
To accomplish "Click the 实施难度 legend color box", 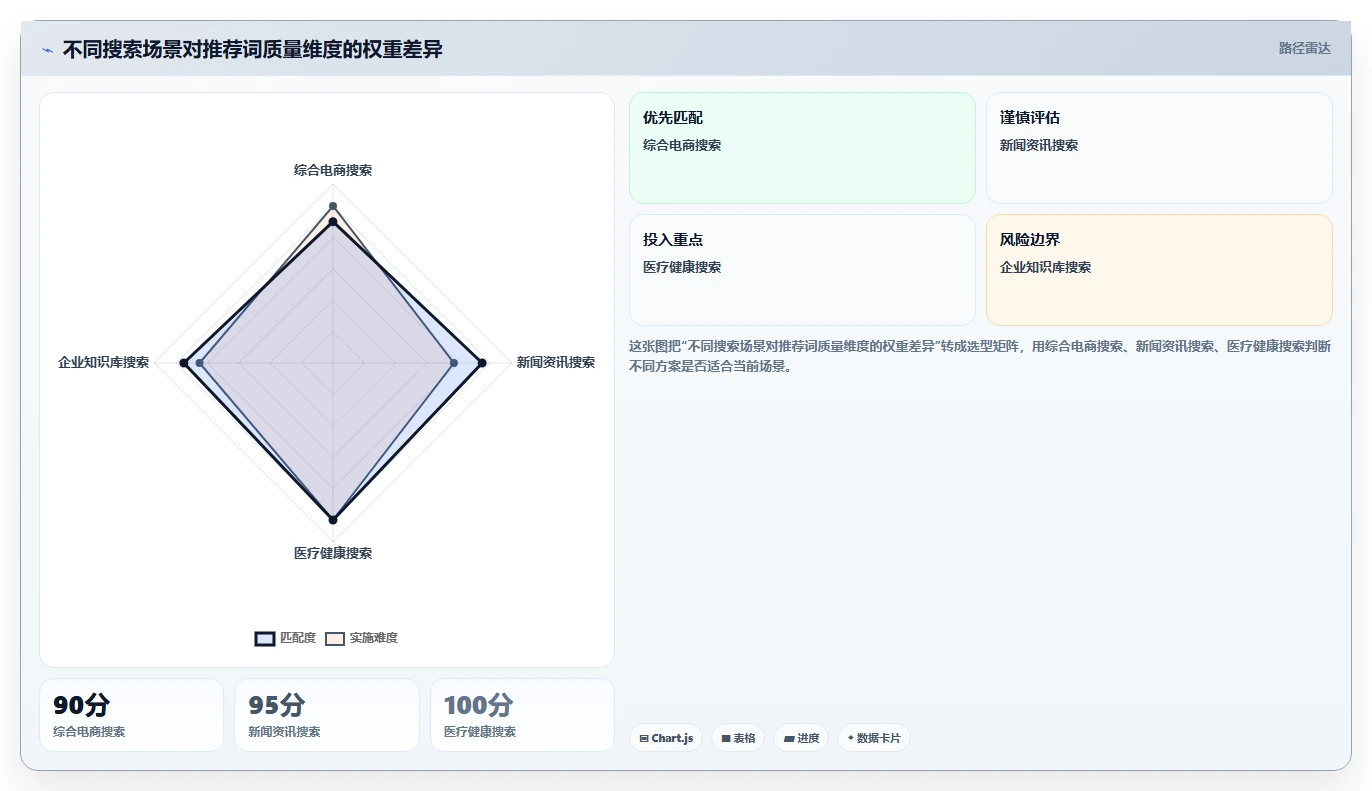I will click(x=335, y=638).
